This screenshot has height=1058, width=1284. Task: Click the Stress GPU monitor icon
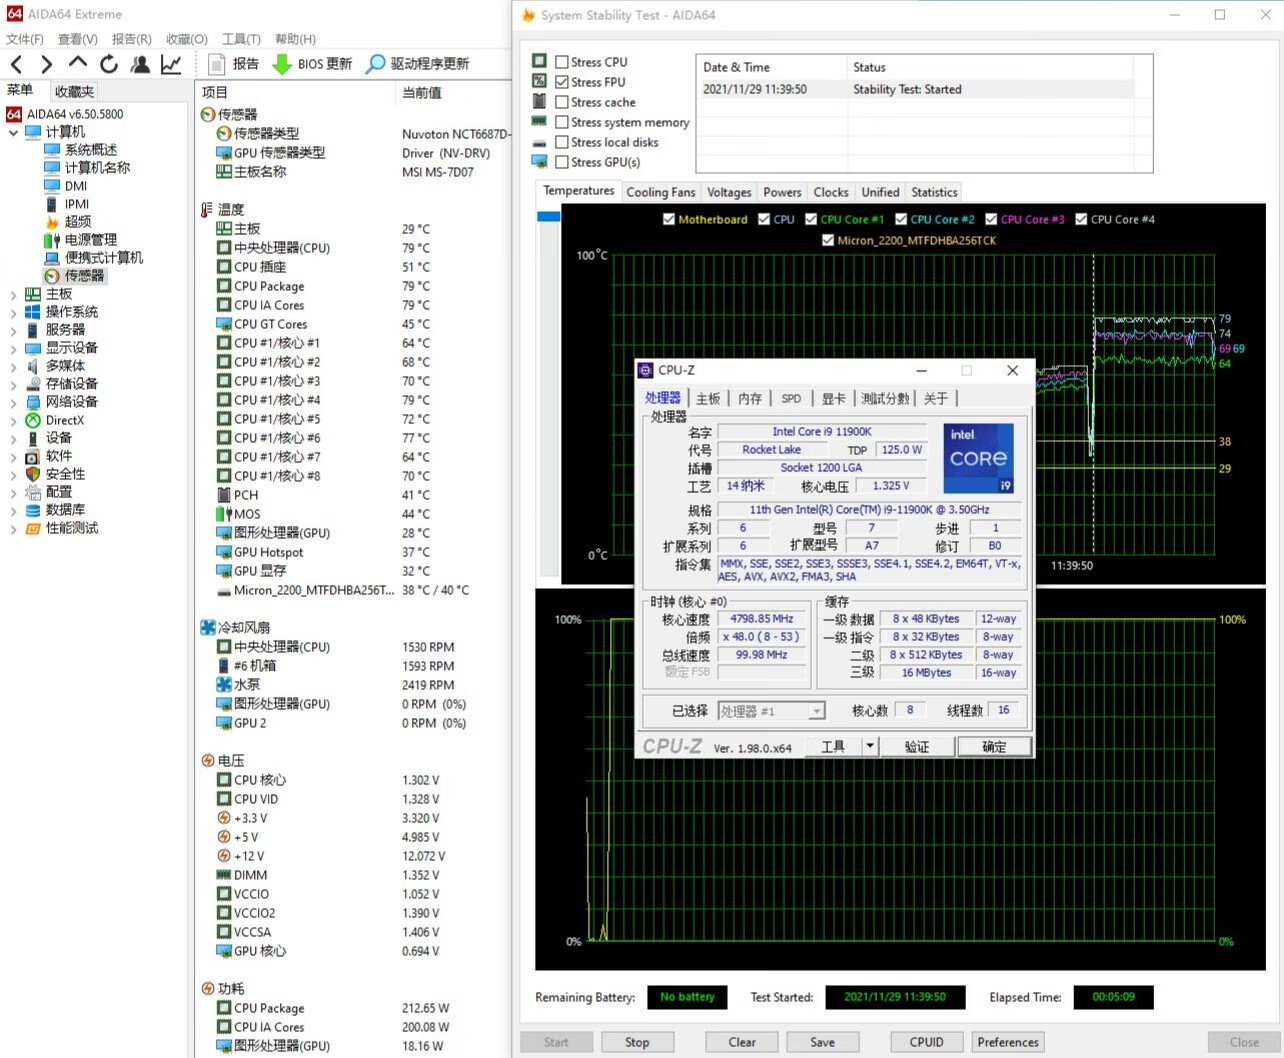coord(540,161)
